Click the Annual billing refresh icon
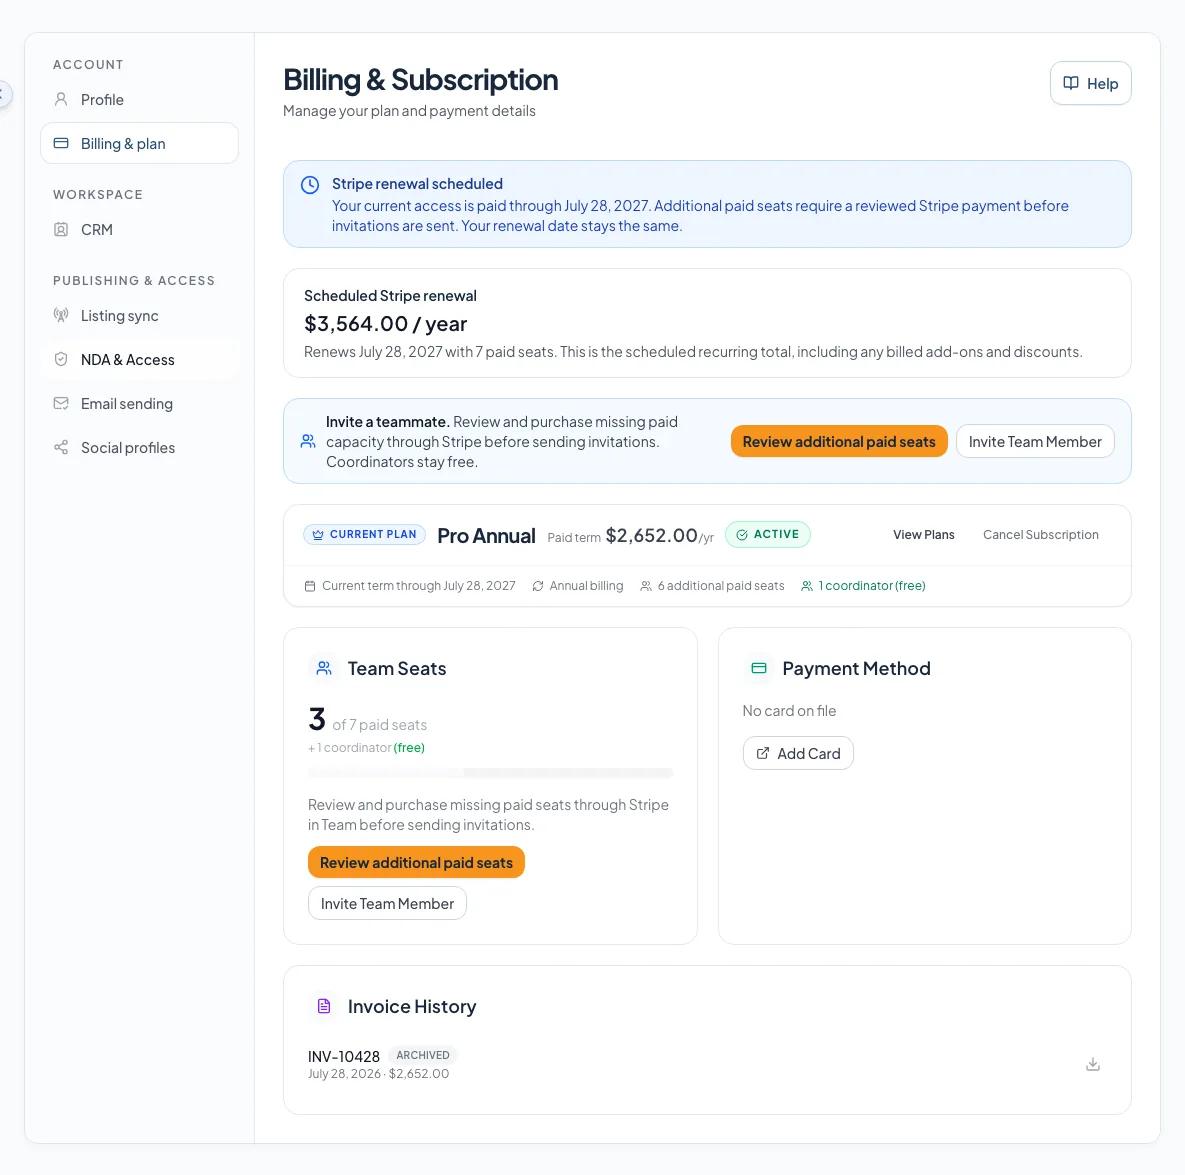The image size is (1185, 1175). [x=537, y=586]
